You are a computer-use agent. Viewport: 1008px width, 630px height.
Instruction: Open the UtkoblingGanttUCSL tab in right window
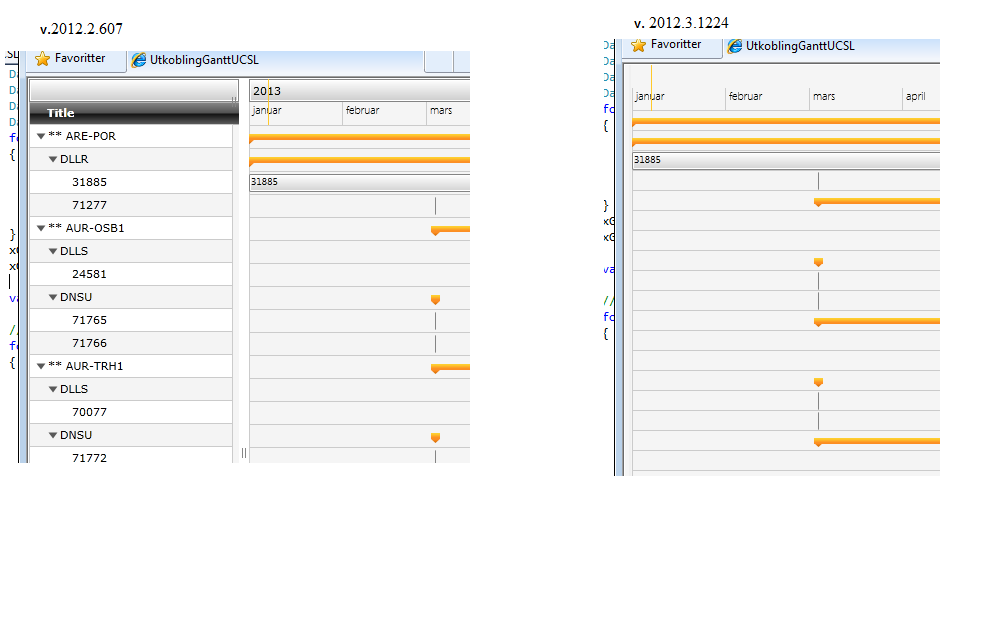point(800,46)
